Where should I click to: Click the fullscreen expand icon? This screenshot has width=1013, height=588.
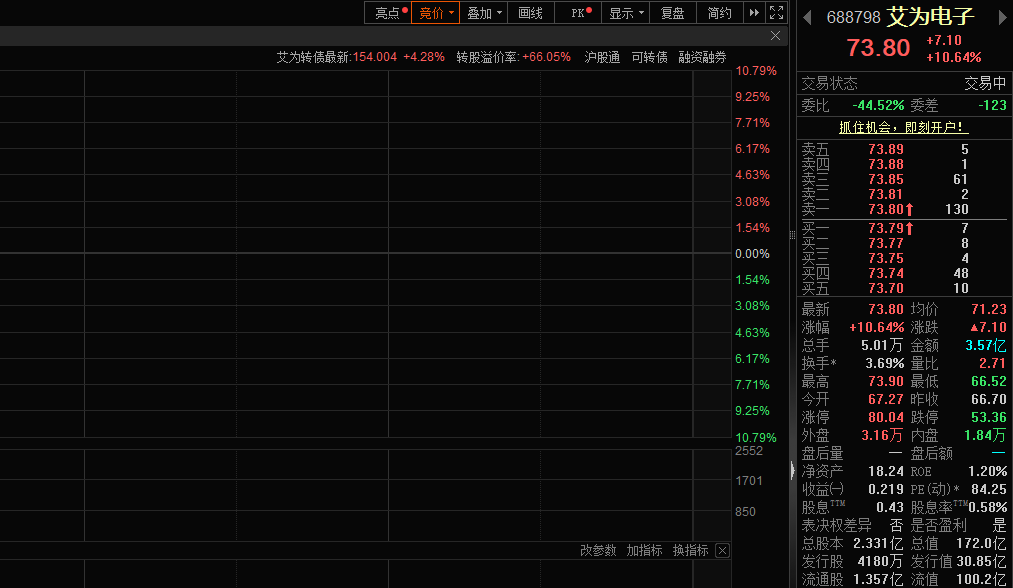point(777,13)
